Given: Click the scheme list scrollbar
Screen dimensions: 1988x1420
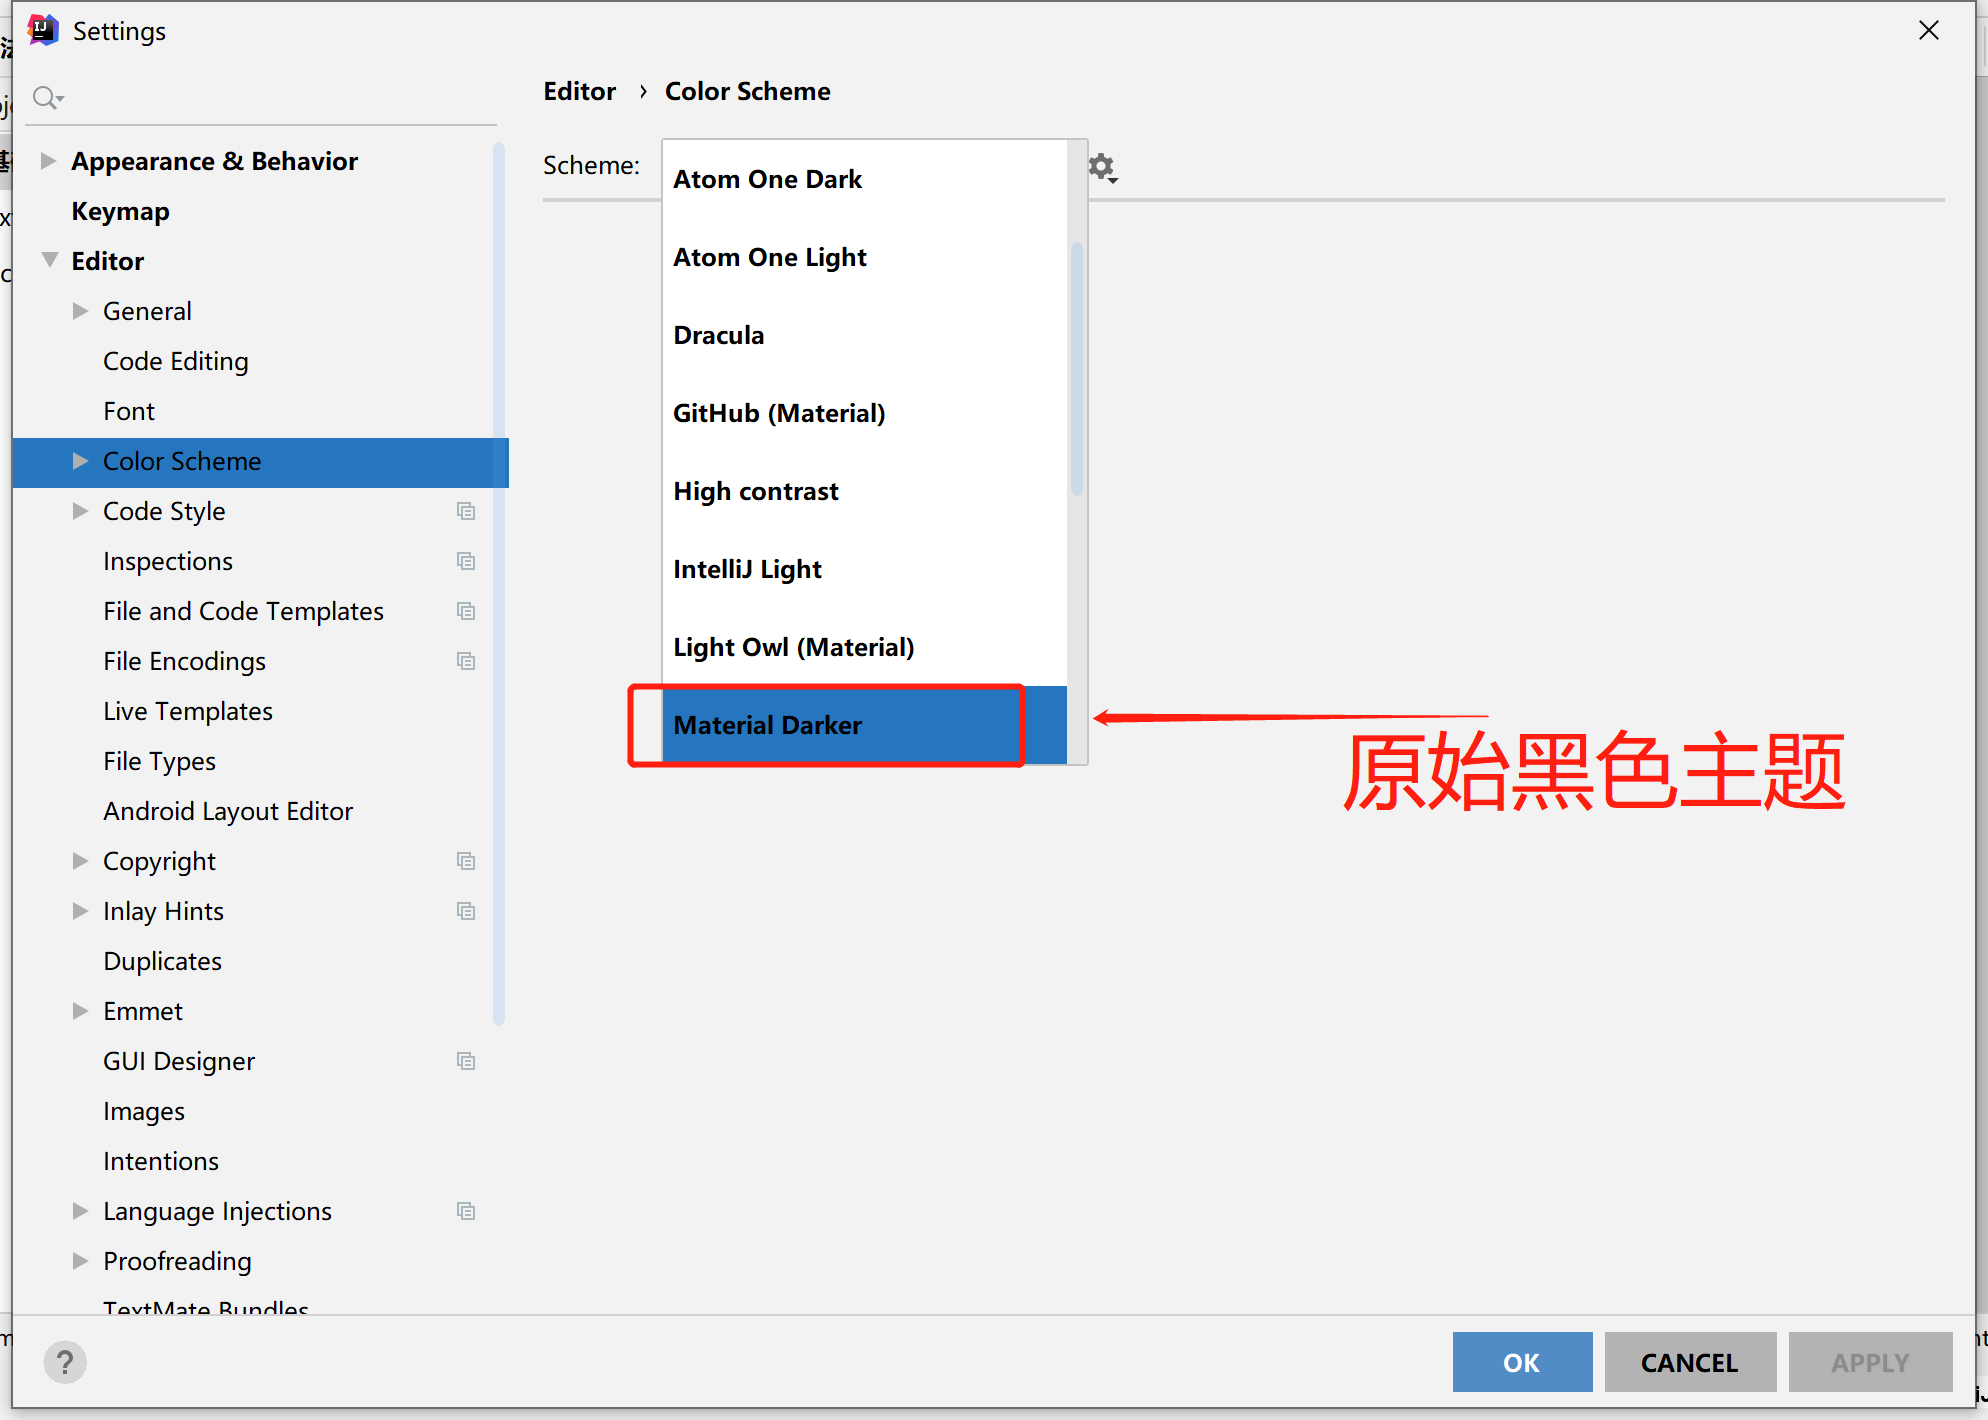Looking at the screenshot, I should (x=1077, y=368).
